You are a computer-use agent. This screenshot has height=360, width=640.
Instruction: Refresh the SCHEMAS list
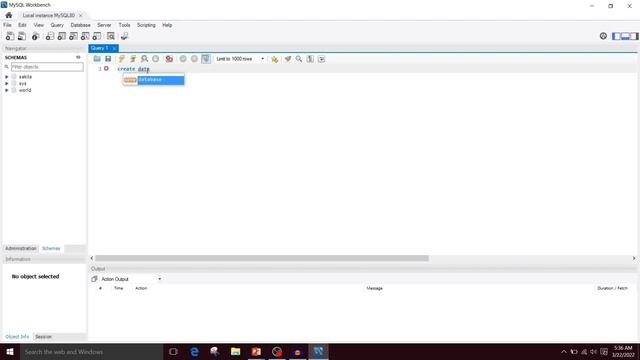point(78,58)
